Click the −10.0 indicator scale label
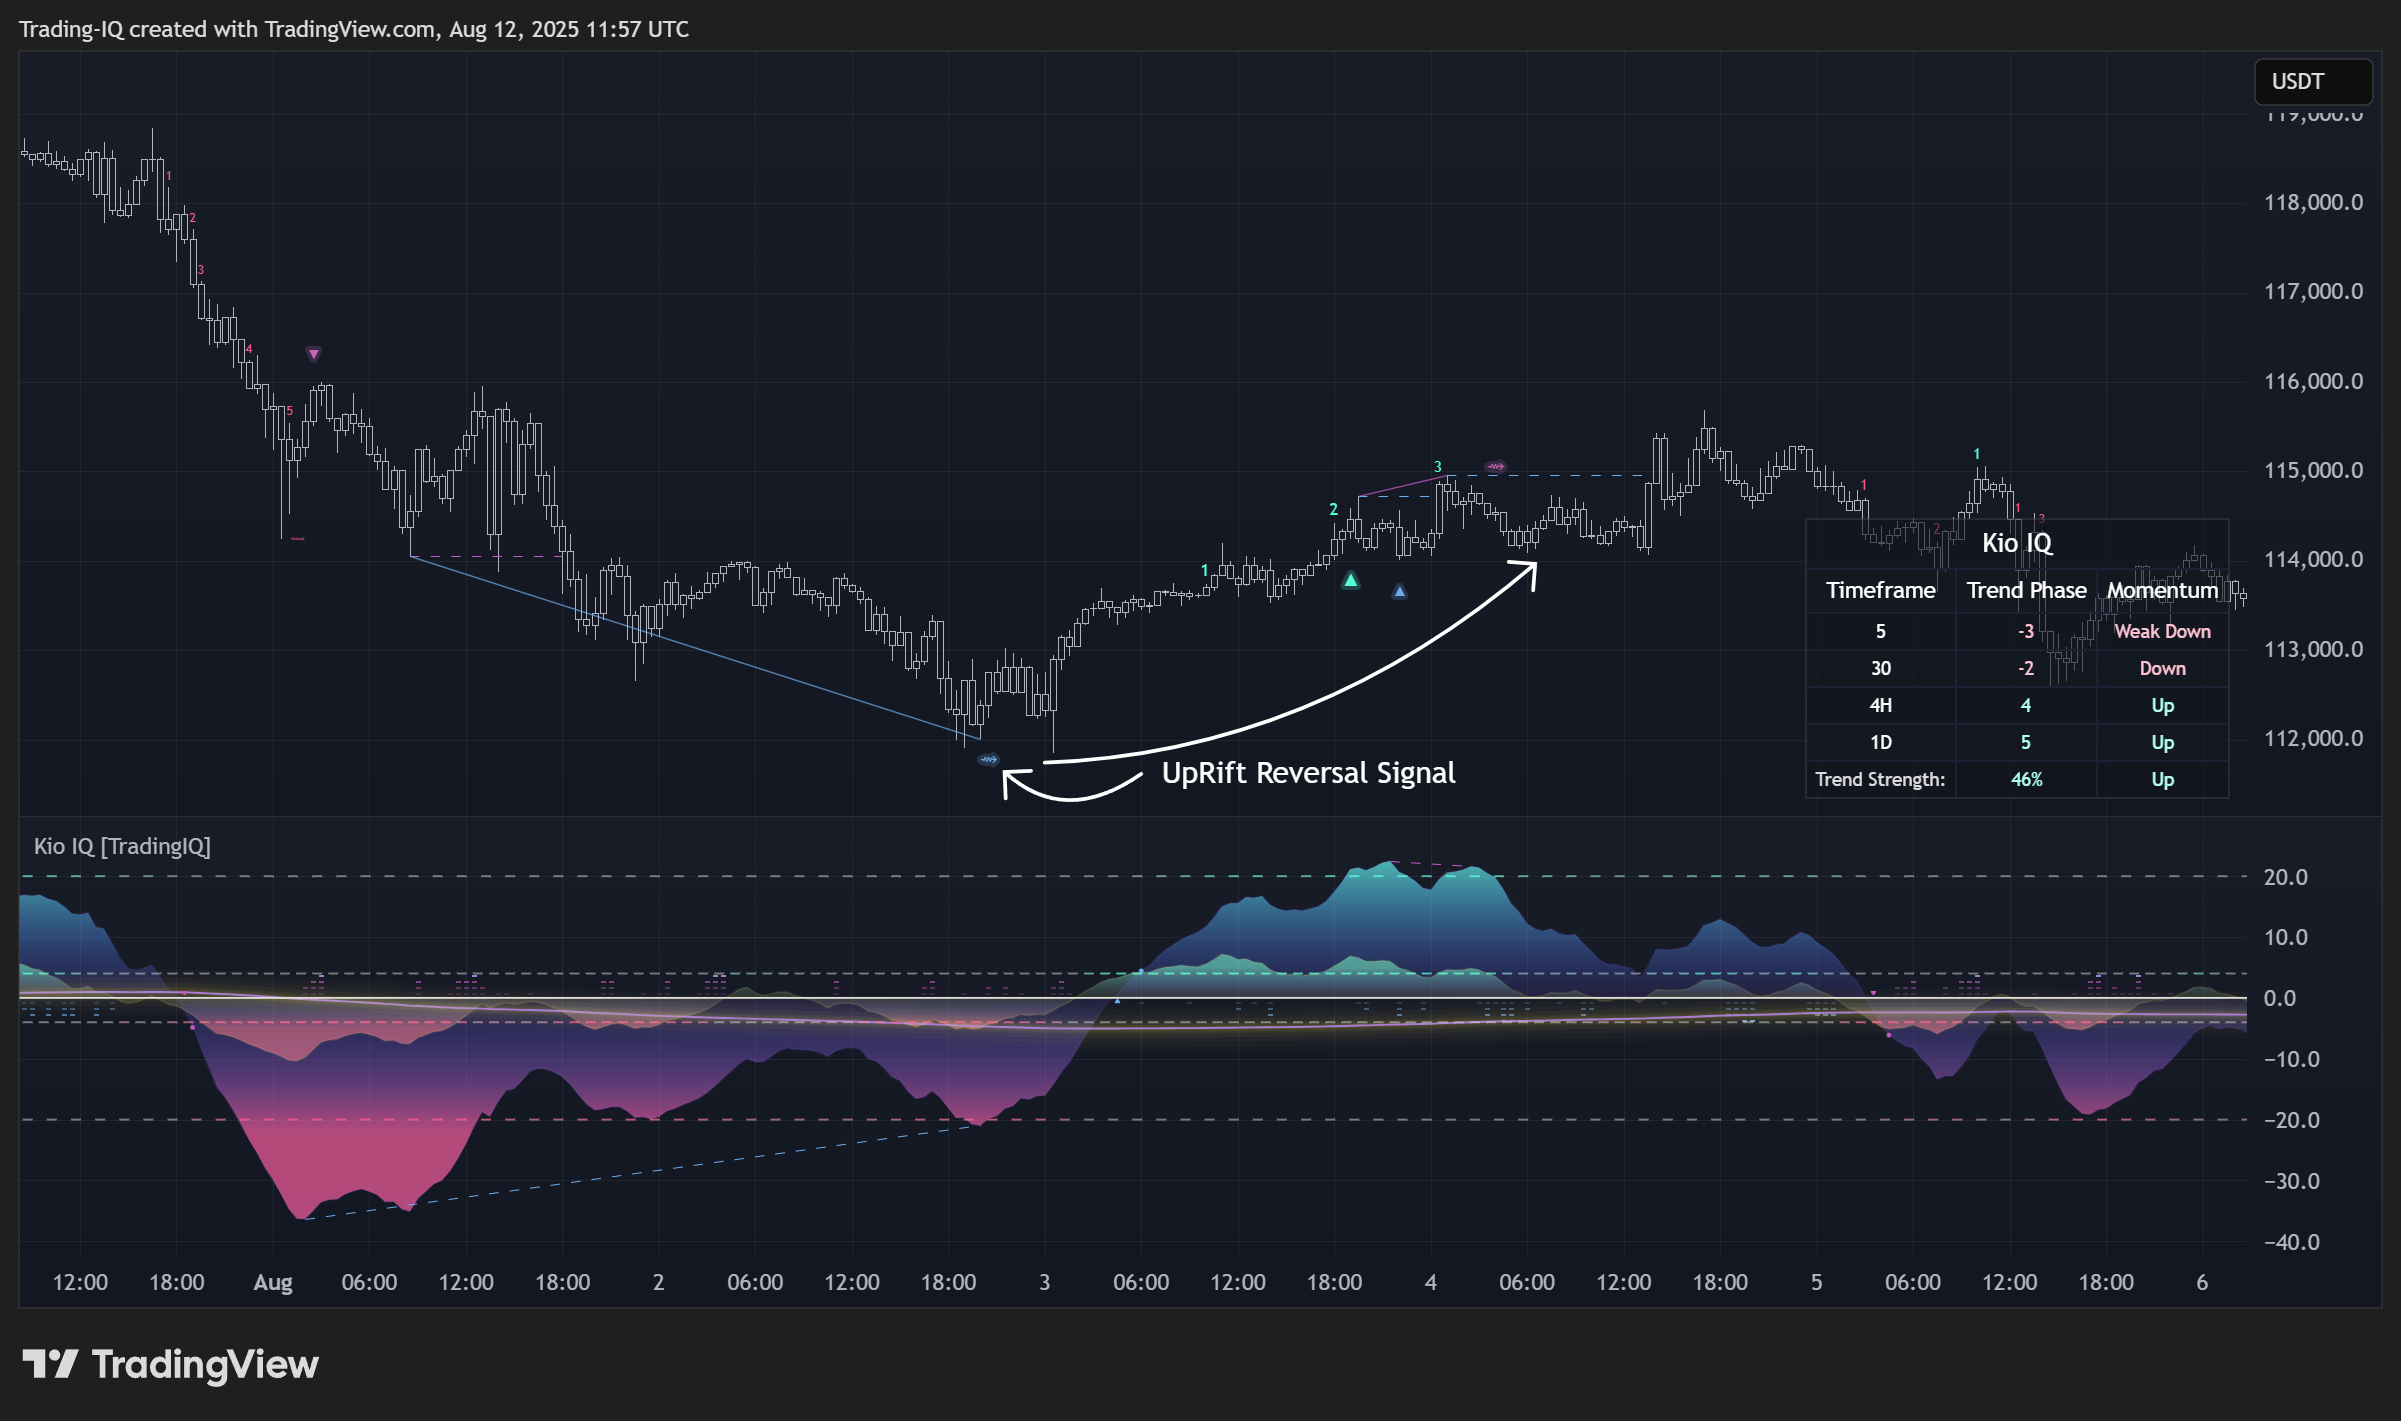Image resolution: width=2401 pixels, height=1421 pixels. coord(2291,1059)
